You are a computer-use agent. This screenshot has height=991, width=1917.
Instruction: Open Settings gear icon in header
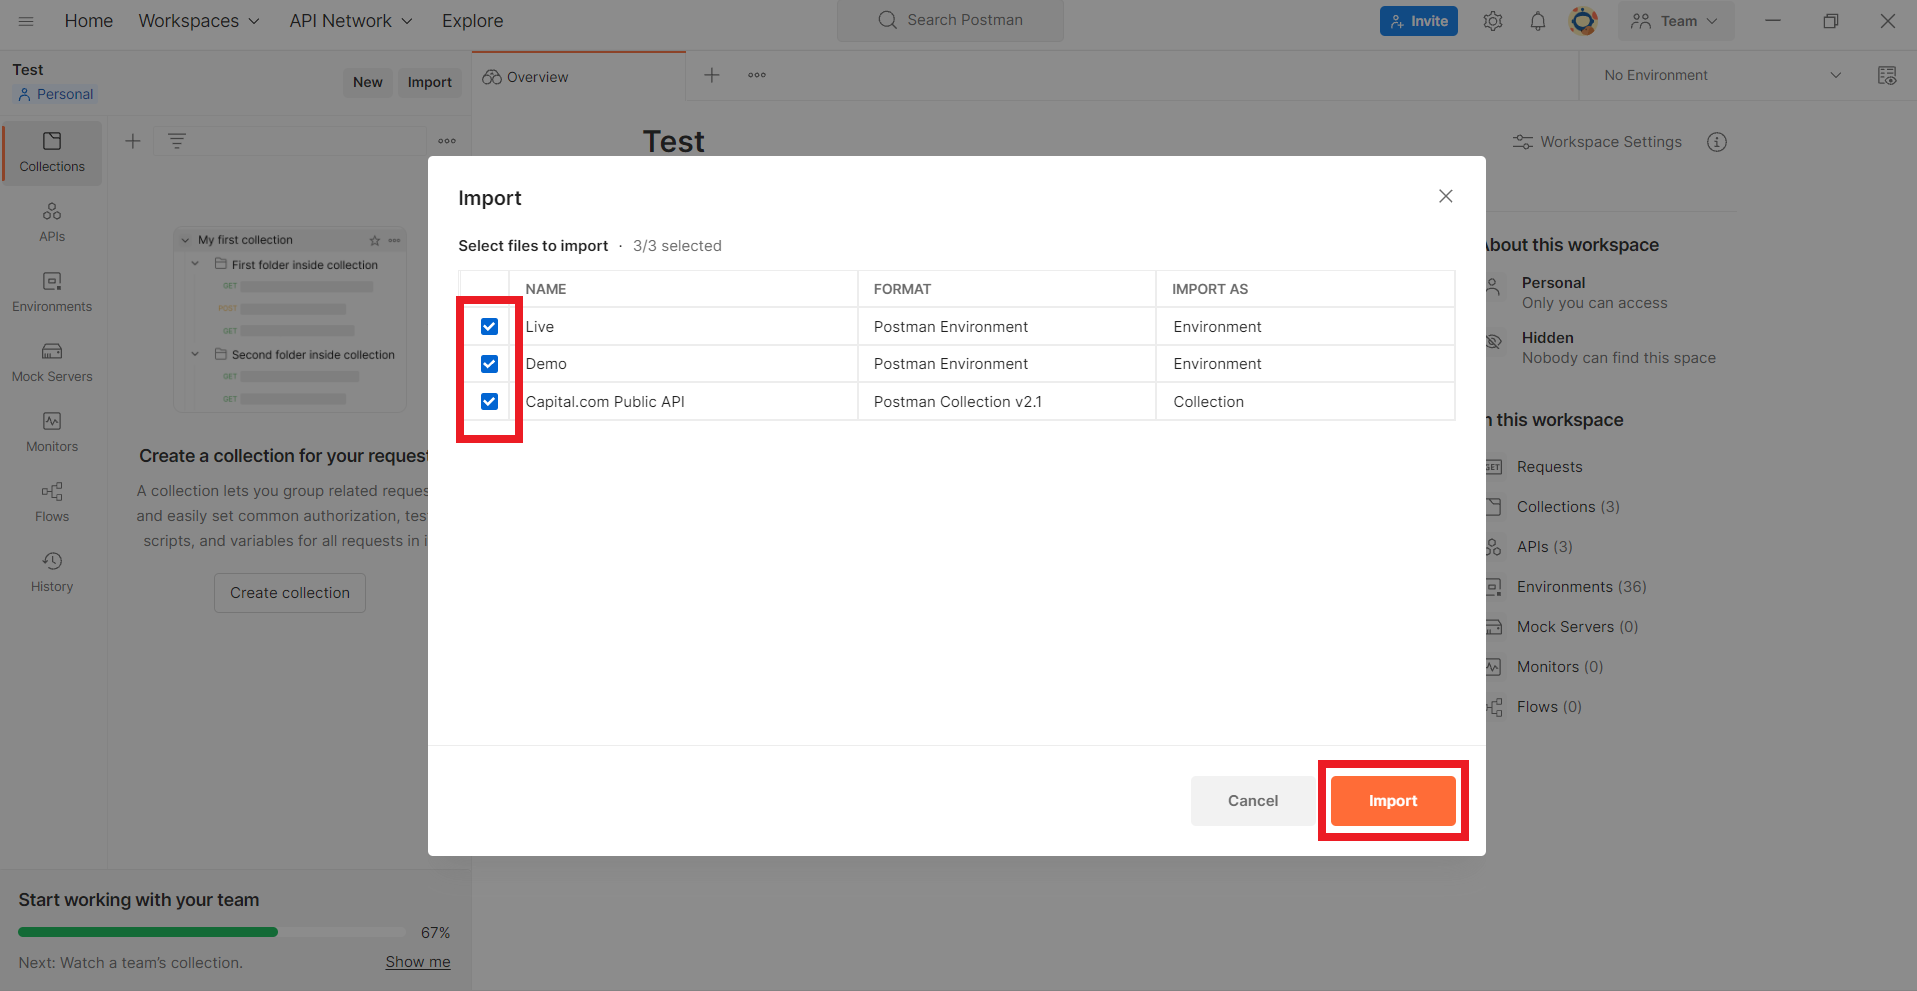point(1493,21)
